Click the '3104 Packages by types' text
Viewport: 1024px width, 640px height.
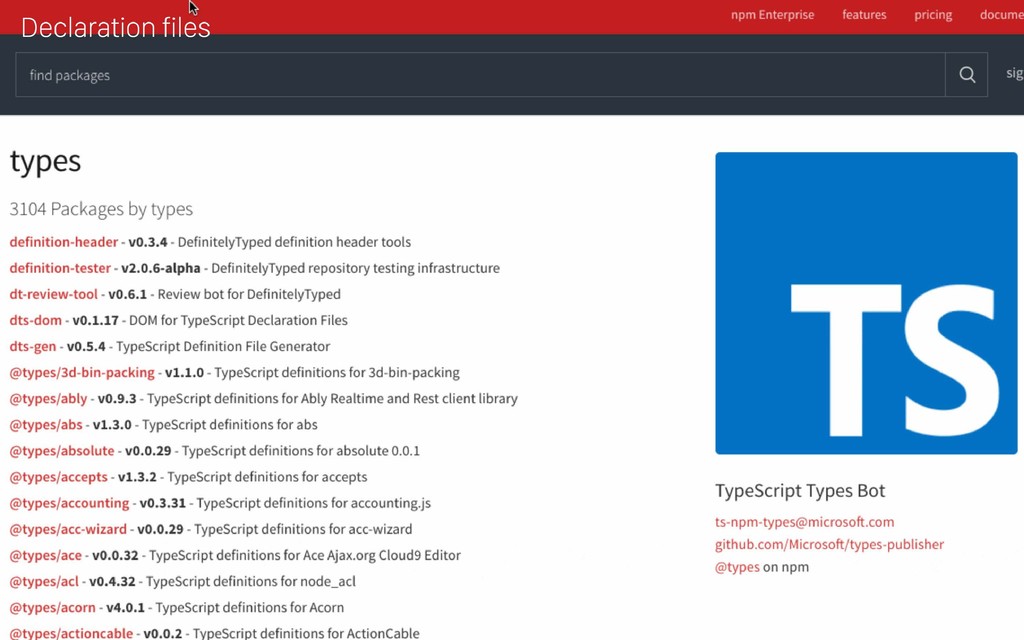click(101, 209)
